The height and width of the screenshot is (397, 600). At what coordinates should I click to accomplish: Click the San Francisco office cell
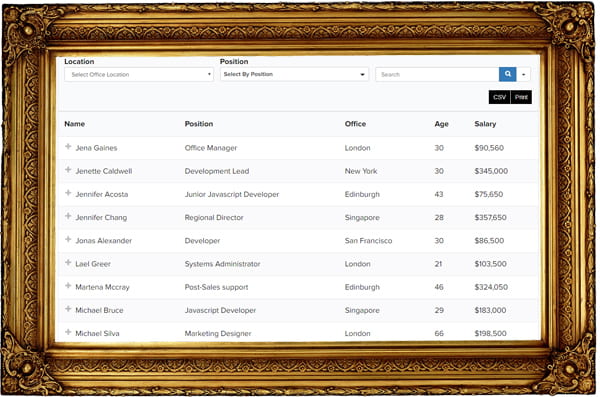[x=368, y=241]
